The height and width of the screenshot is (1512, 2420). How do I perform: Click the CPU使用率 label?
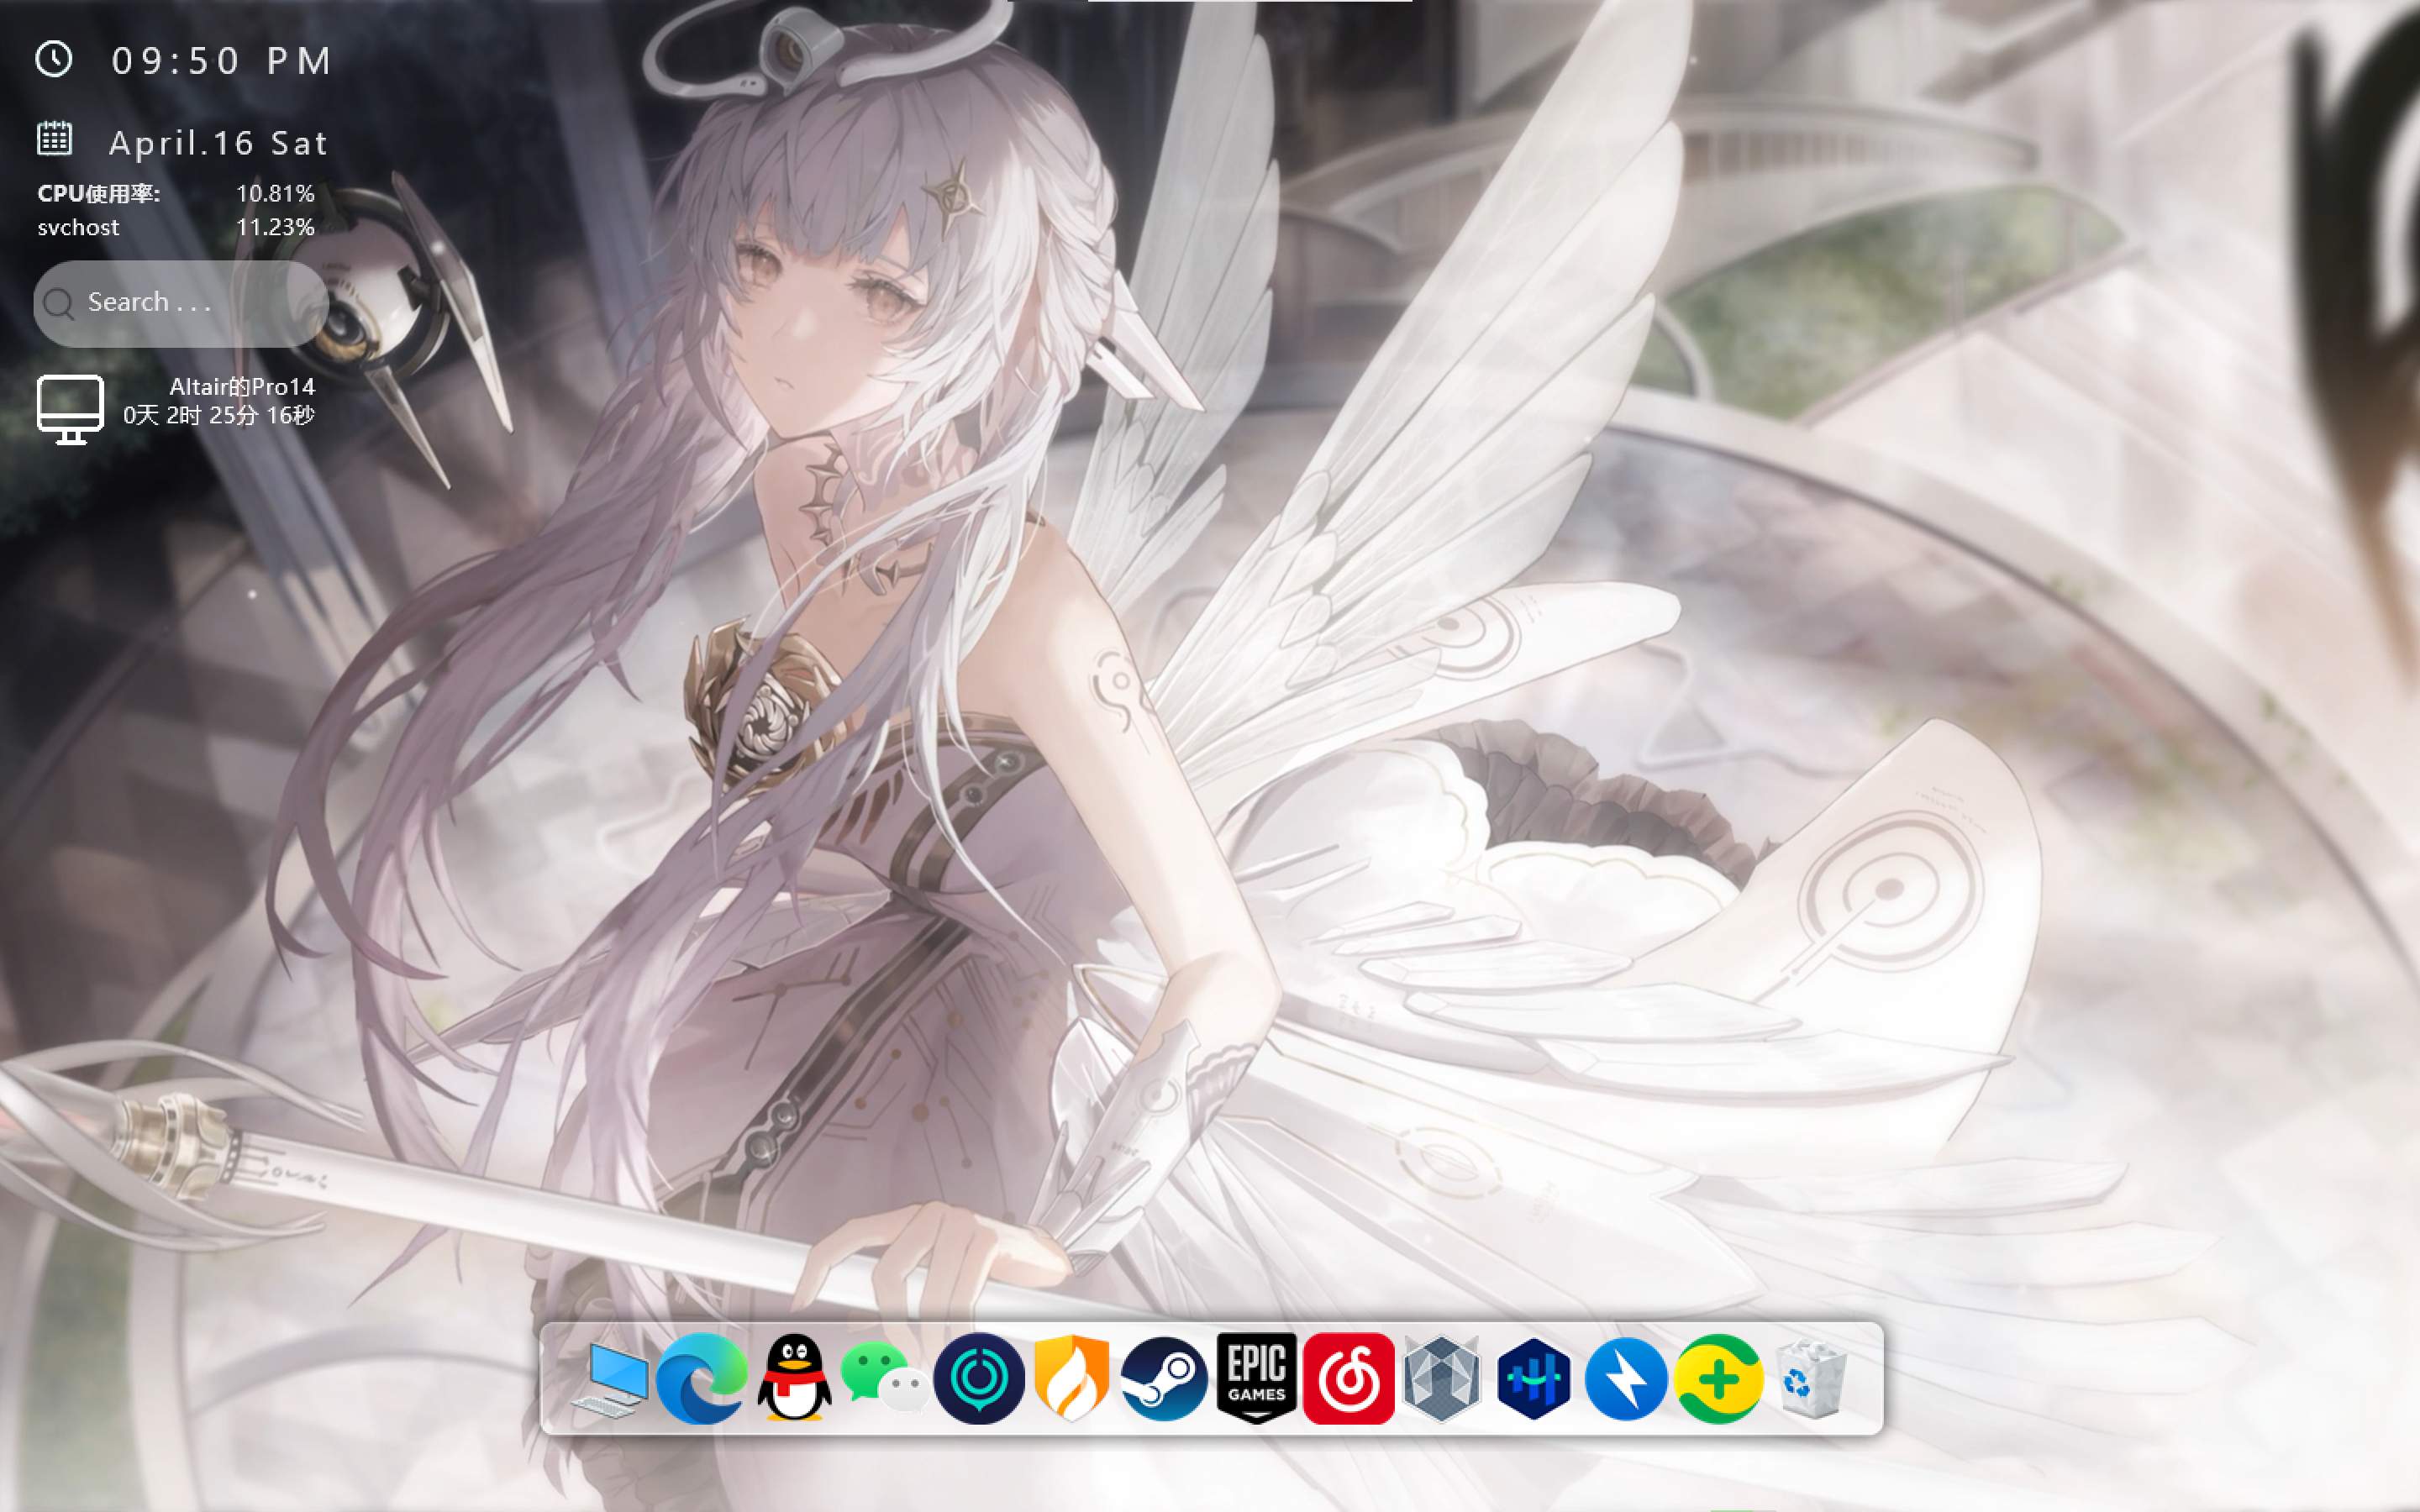pyautogui.click(x=99, y=193)
